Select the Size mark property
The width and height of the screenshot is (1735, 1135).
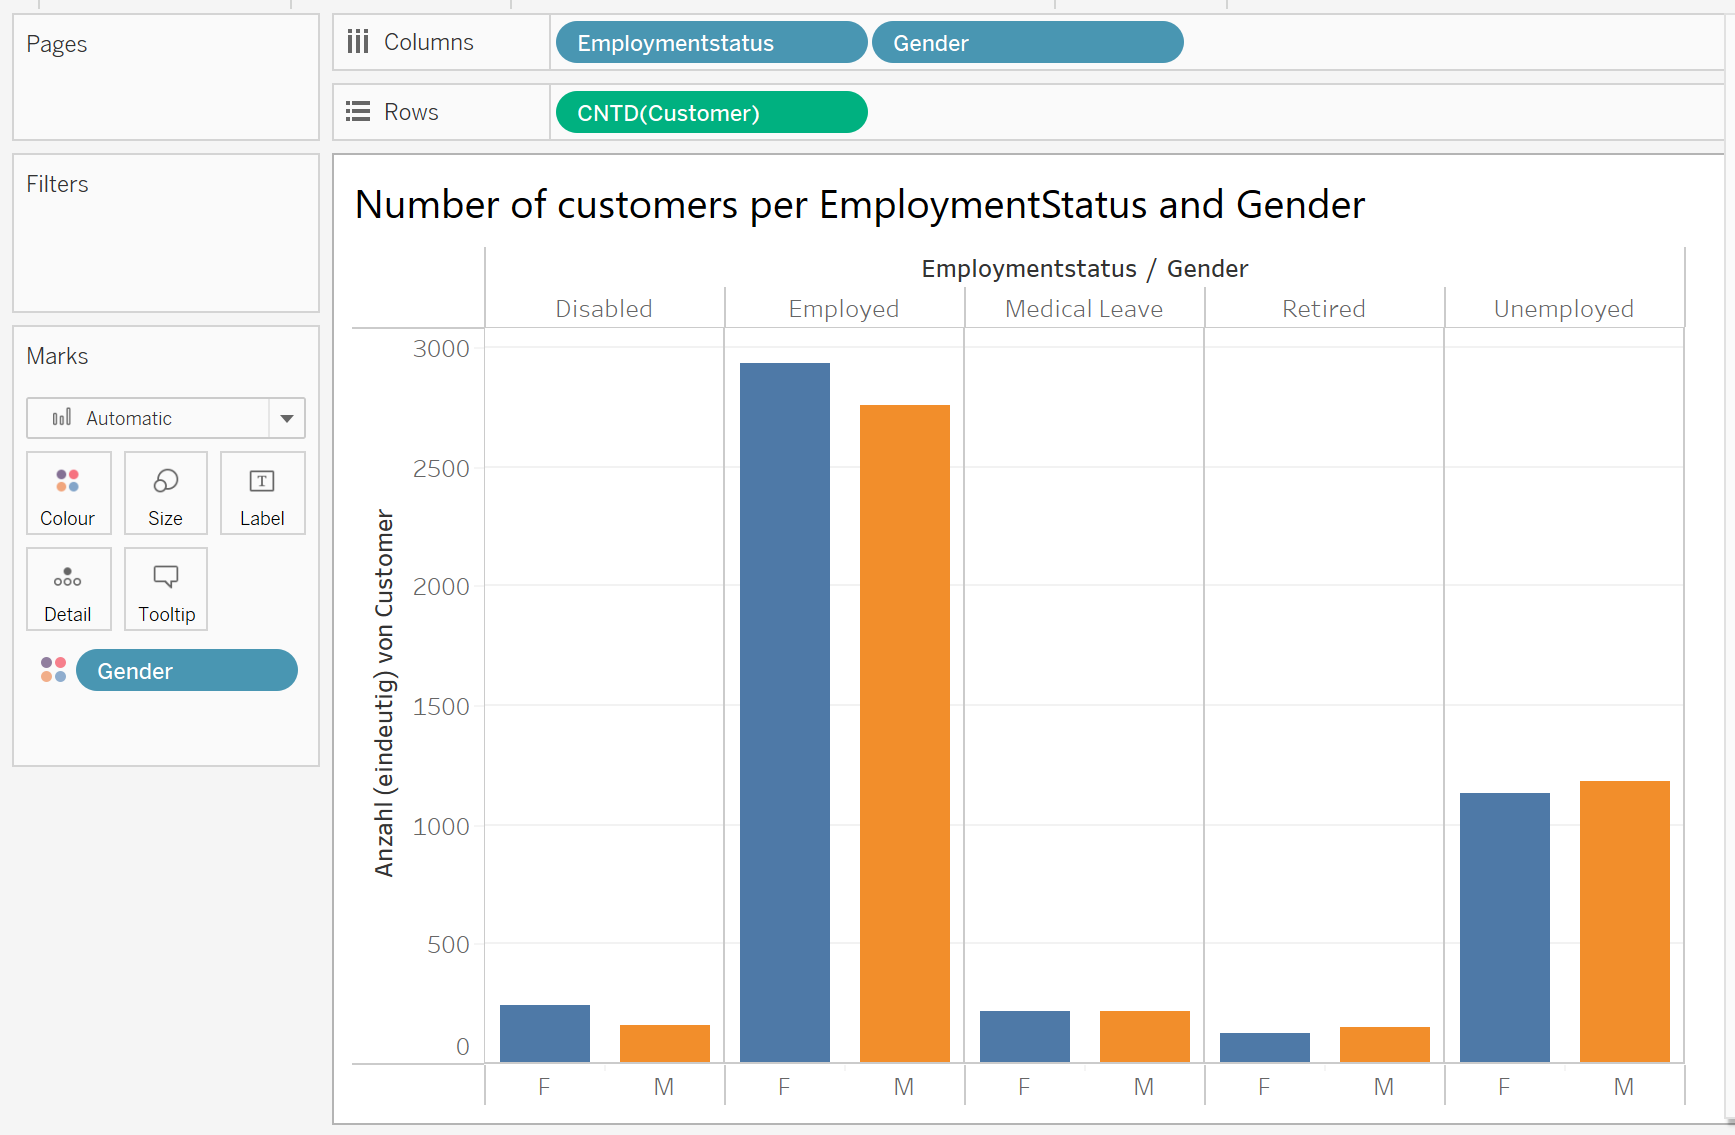[x=165, y=493]
